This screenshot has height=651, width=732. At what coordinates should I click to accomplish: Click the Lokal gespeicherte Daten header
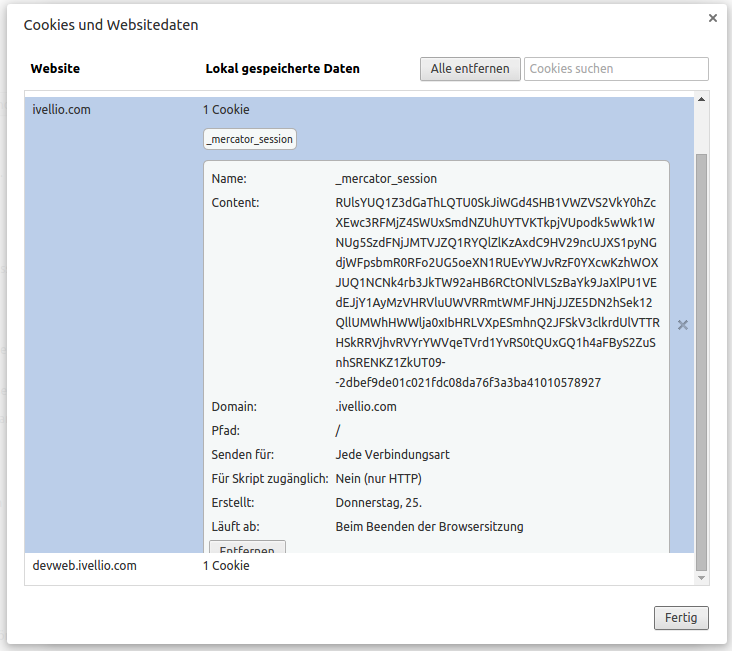(x=282, y=69)
